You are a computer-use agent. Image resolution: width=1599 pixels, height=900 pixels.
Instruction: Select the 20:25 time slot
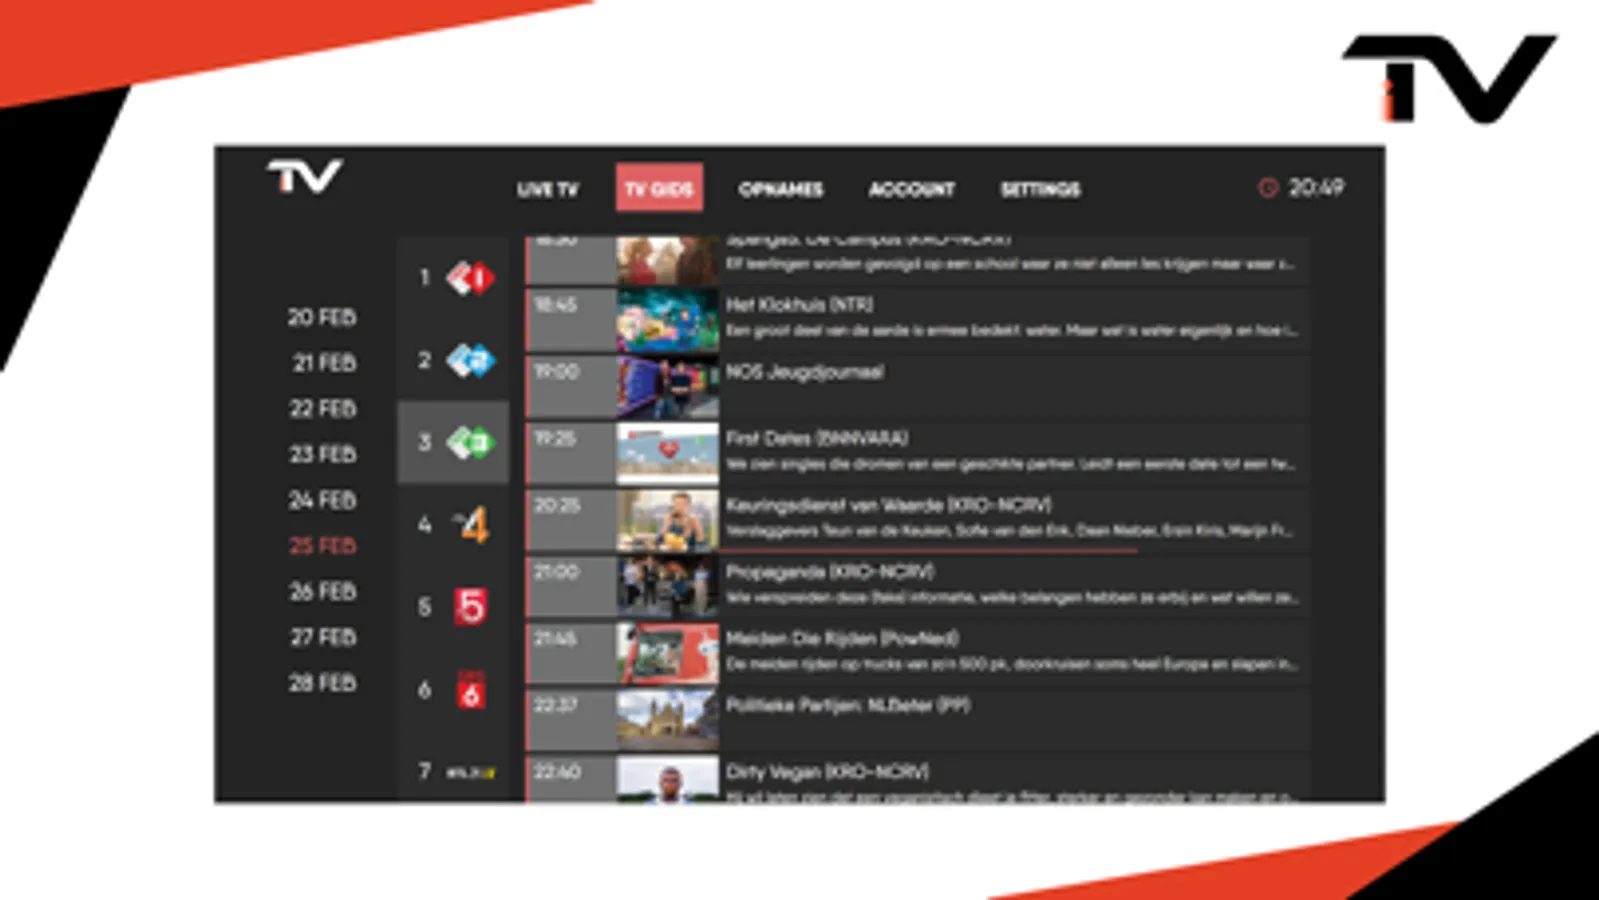click(x=571, y=520)
